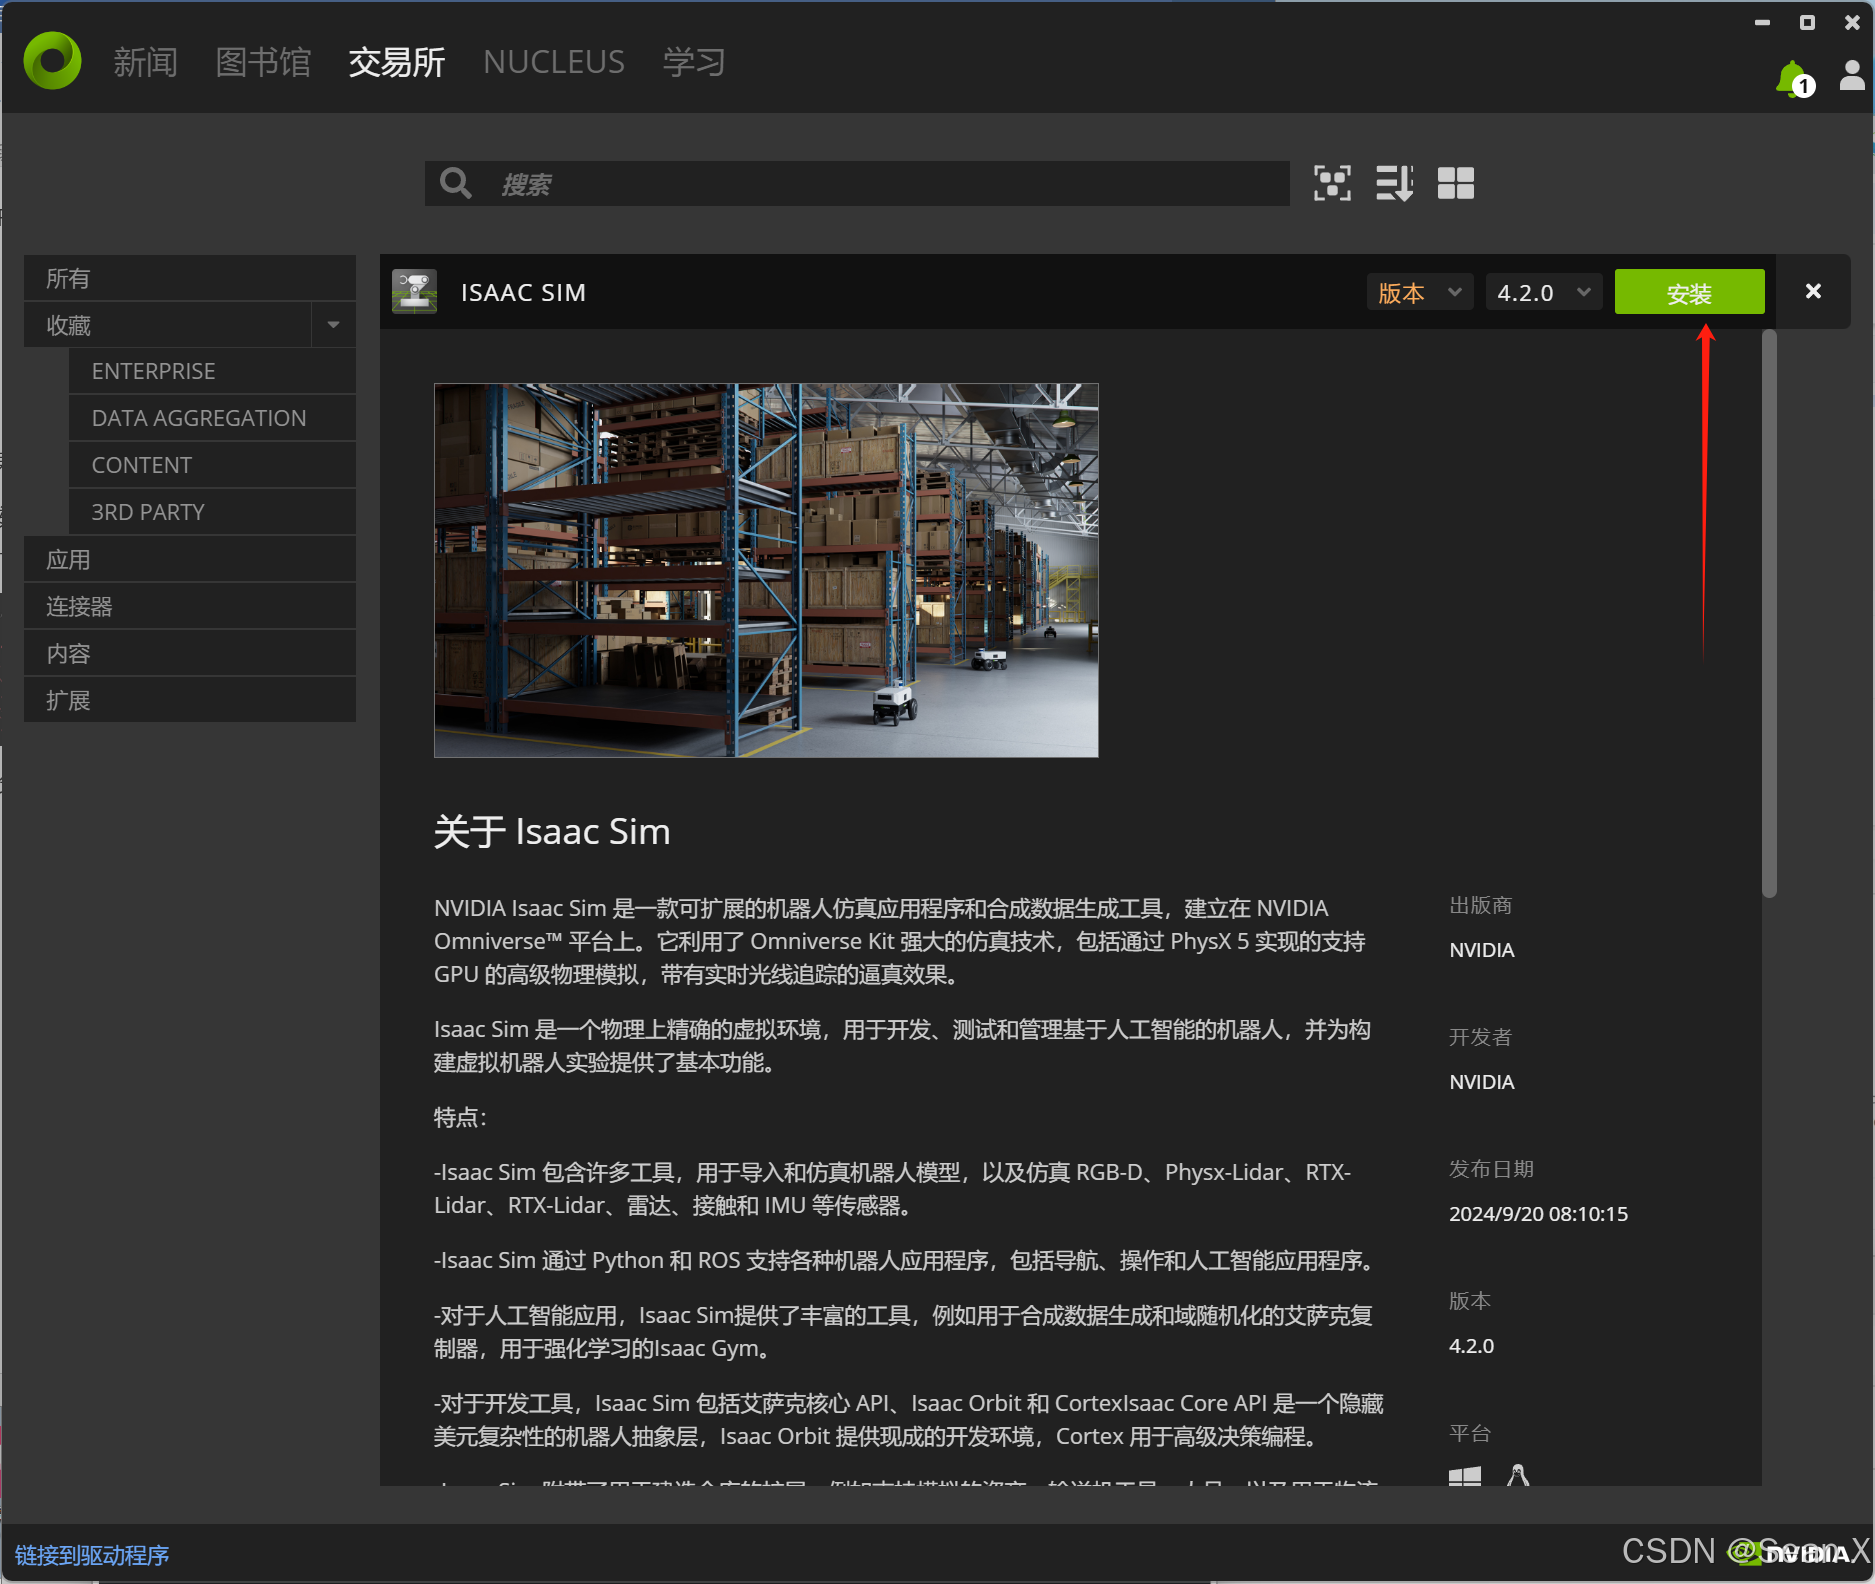The height and width of the screenshot is (1584, 1875).
Task: Select 内容 category in sidebar
Action: [190, 654]
